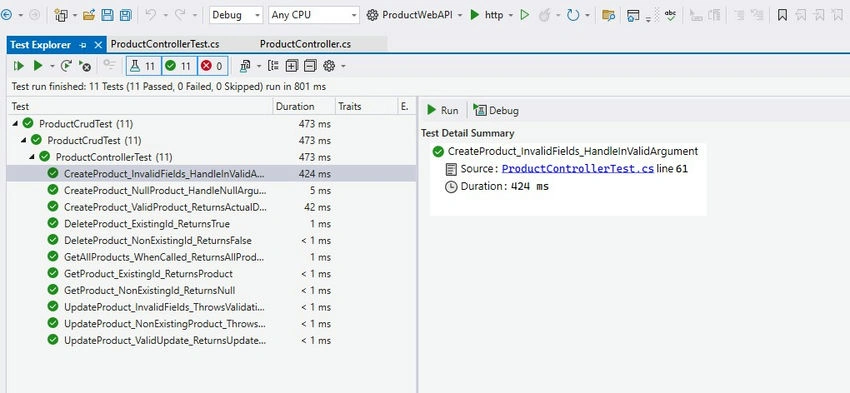Screen dimensions: 850x393
Task: Click Start Without Debugging outline play icon
Action: coord(524,15)
